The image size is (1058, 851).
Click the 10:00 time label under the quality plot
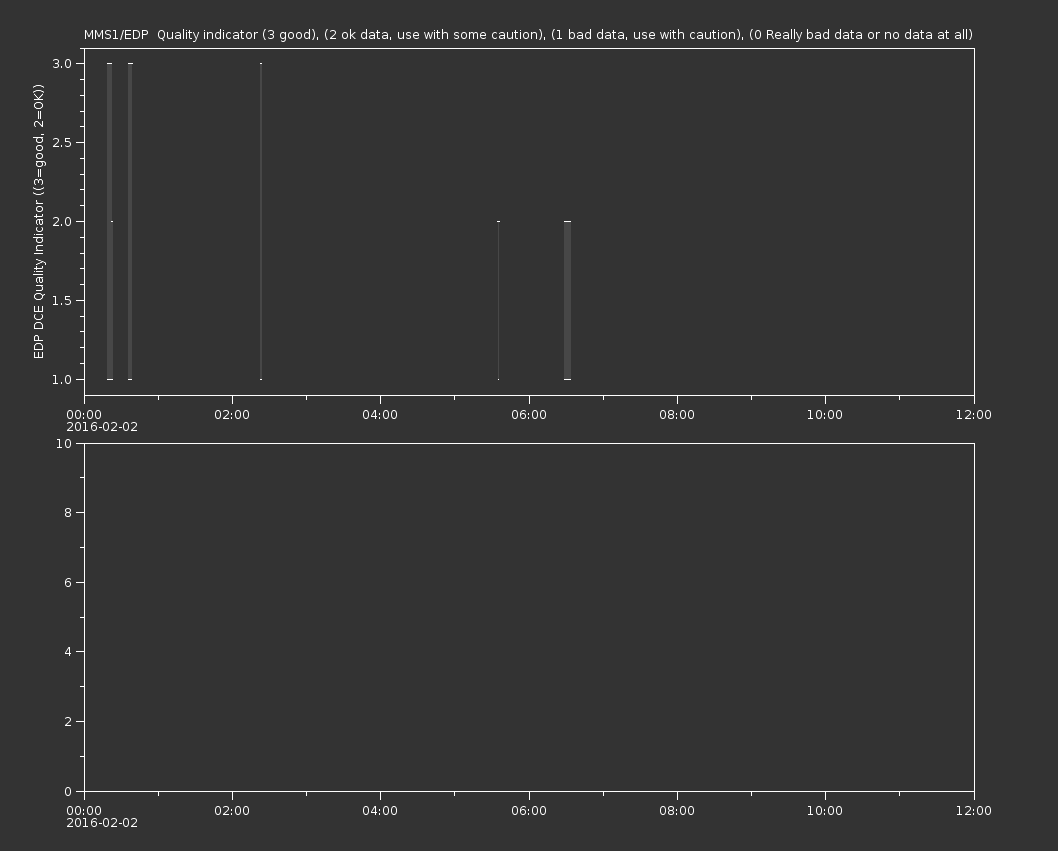coord(825,414)
